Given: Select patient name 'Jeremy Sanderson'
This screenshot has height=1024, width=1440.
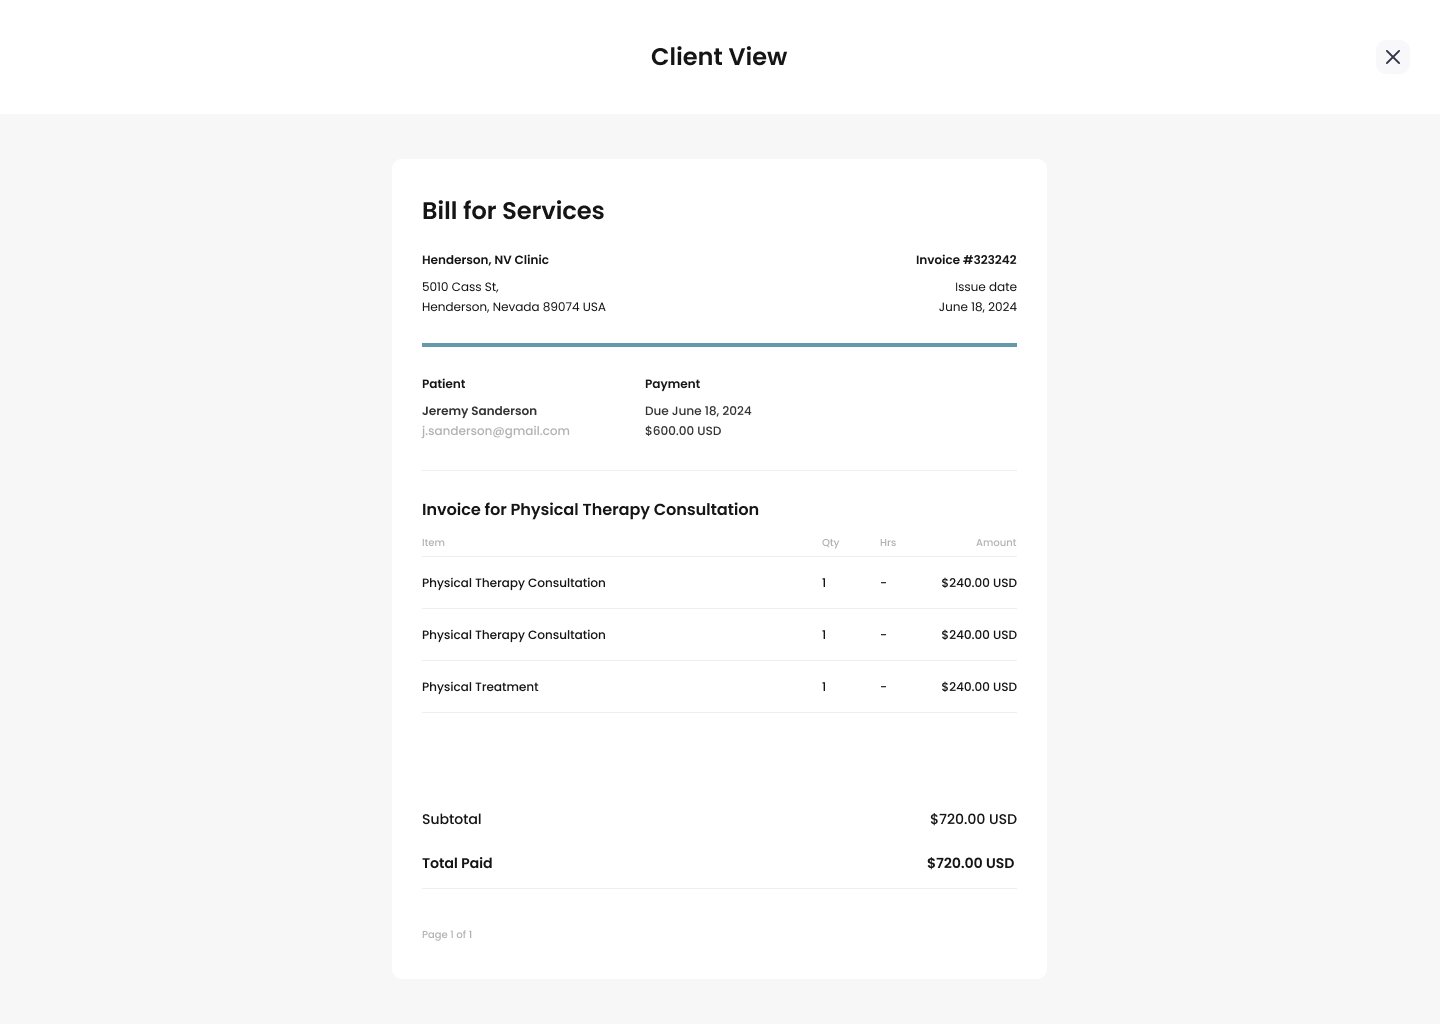Looking at the screenshot, I should [x=479, y=411].
